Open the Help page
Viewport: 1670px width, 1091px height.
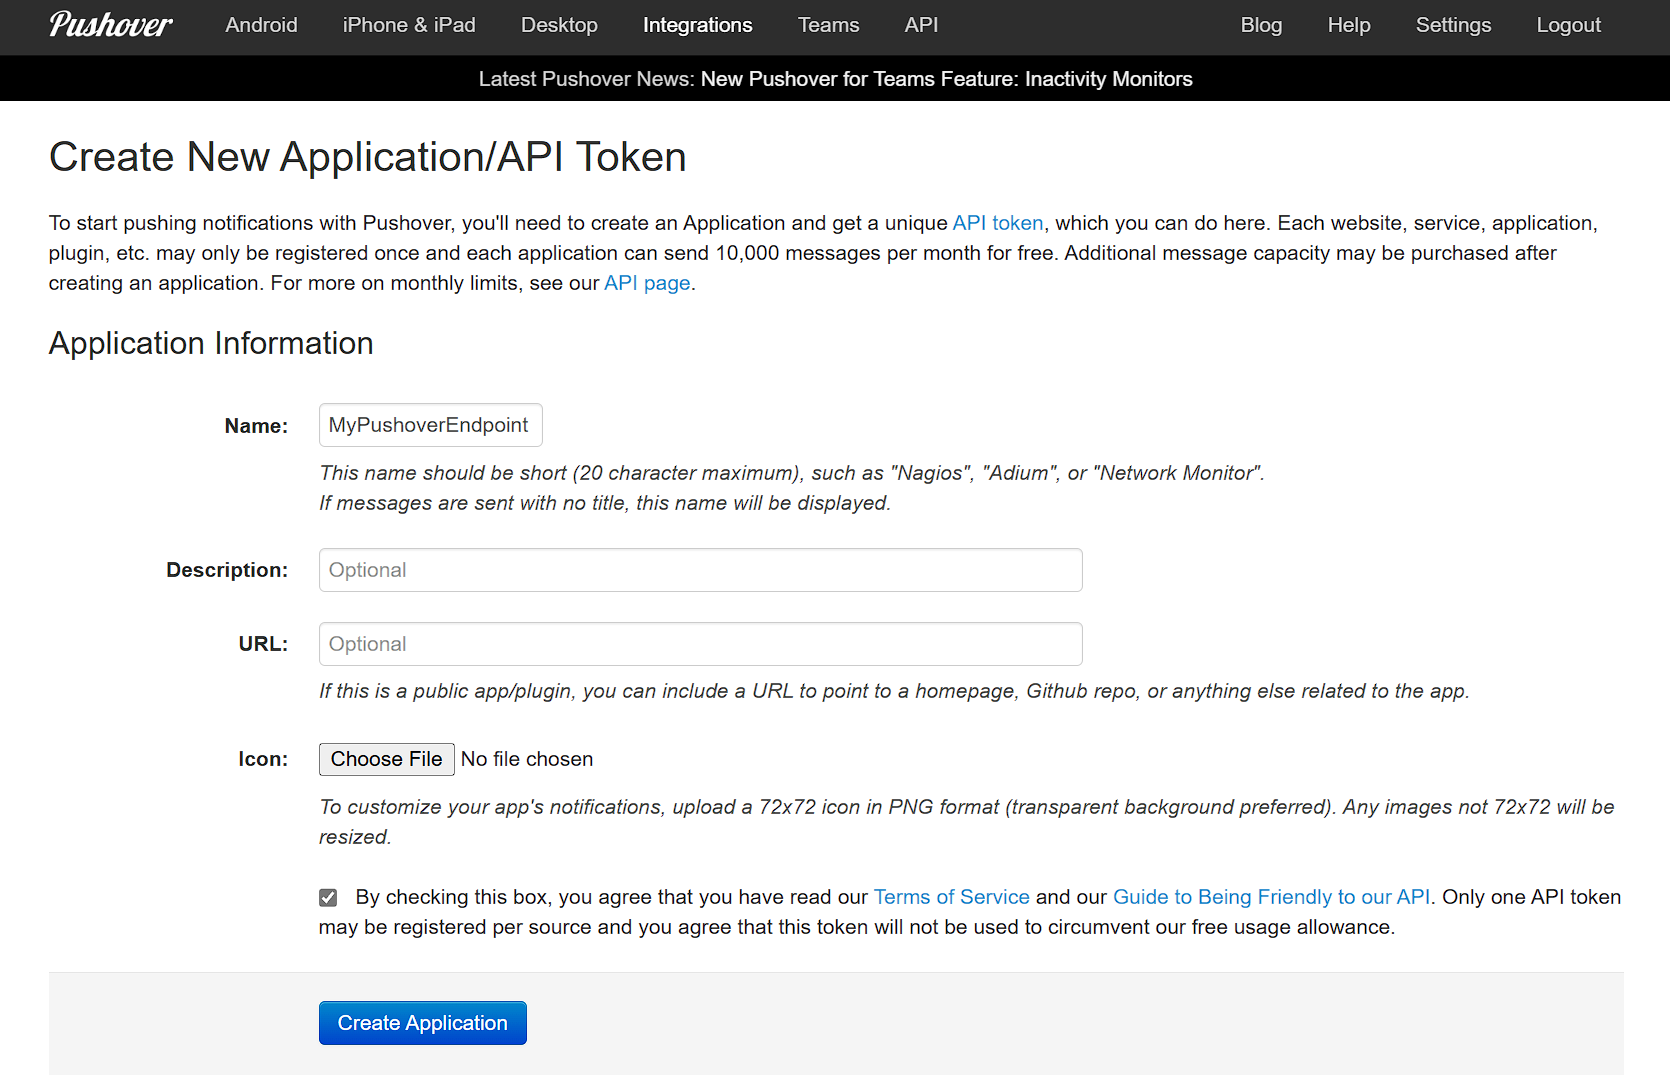(1348, 25)
